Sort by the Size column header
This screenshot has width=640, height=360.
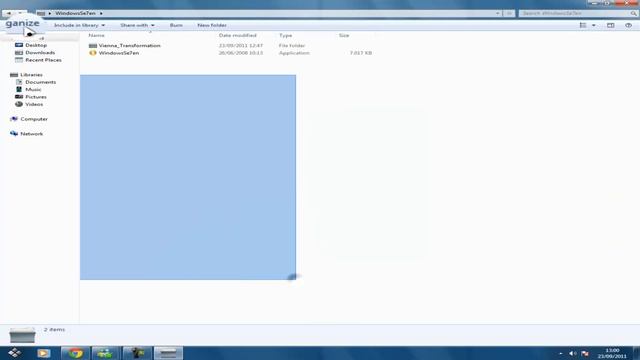click(x=344, y=36)
